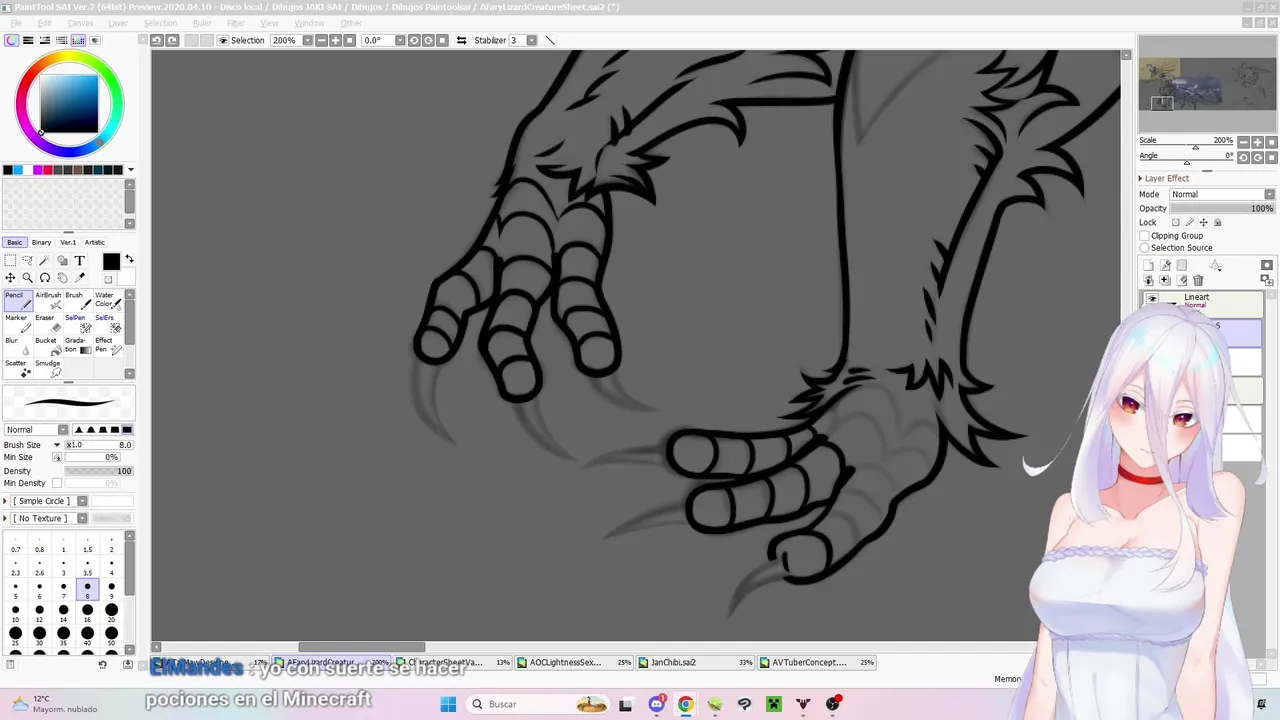Choose the Magic Wand tool
1280x720 pixels.
(x=45, y=261)
